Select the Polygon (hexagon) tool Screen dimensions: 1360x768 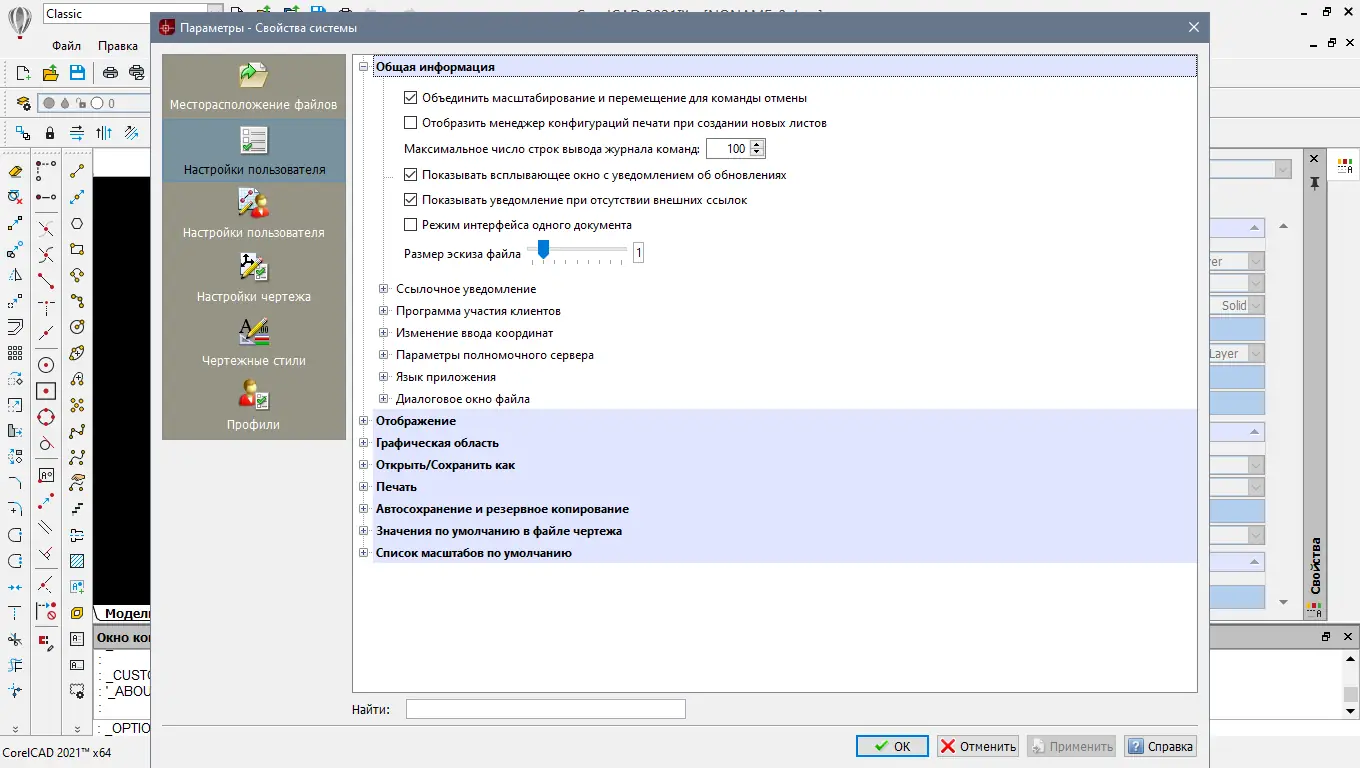[x=77, y=224]
